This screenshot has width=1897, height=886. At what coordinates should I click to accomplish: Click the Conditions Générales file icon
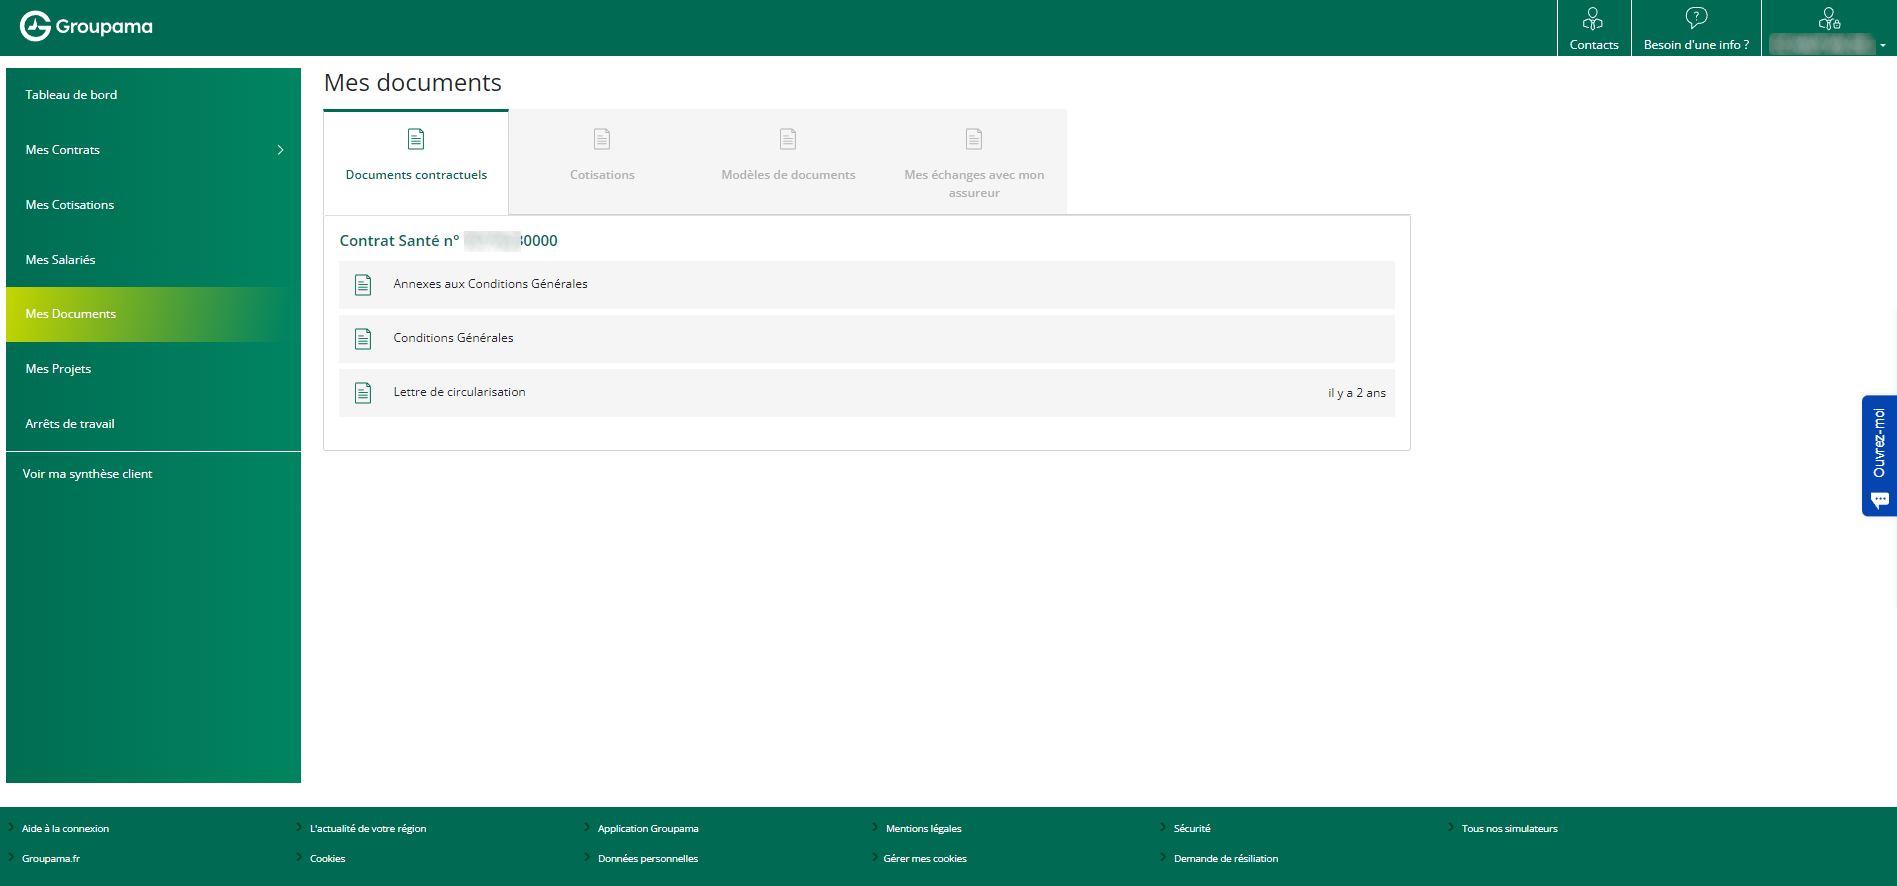[x=363, y=339]
